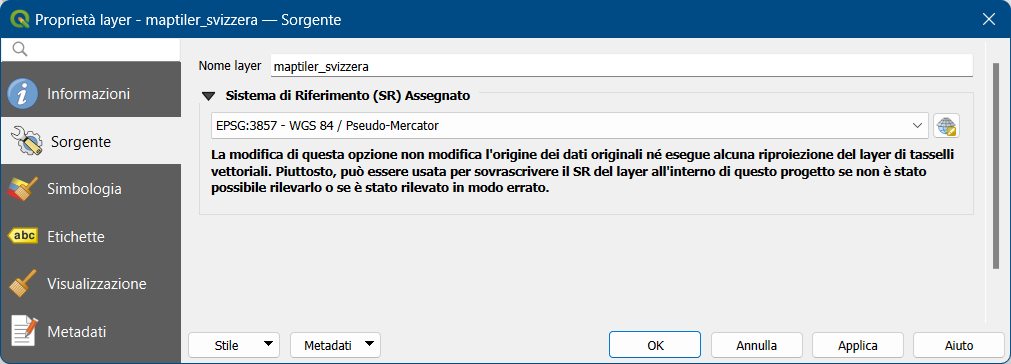Screen dimensions: 1011x364
Task: Open the EPSG:3857 reference system dropdown
Action: click(x=570, y=126)
